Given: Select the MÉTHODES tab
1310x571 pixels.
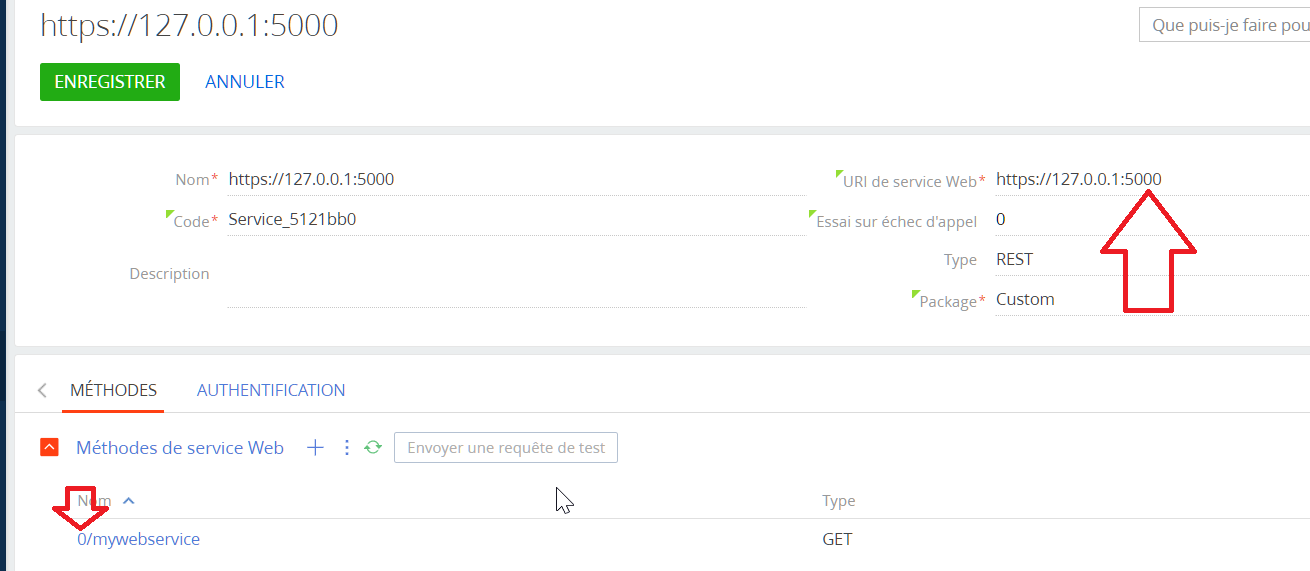Looking at the screenshot, I should pyautogui.click(x=114, y=390).
